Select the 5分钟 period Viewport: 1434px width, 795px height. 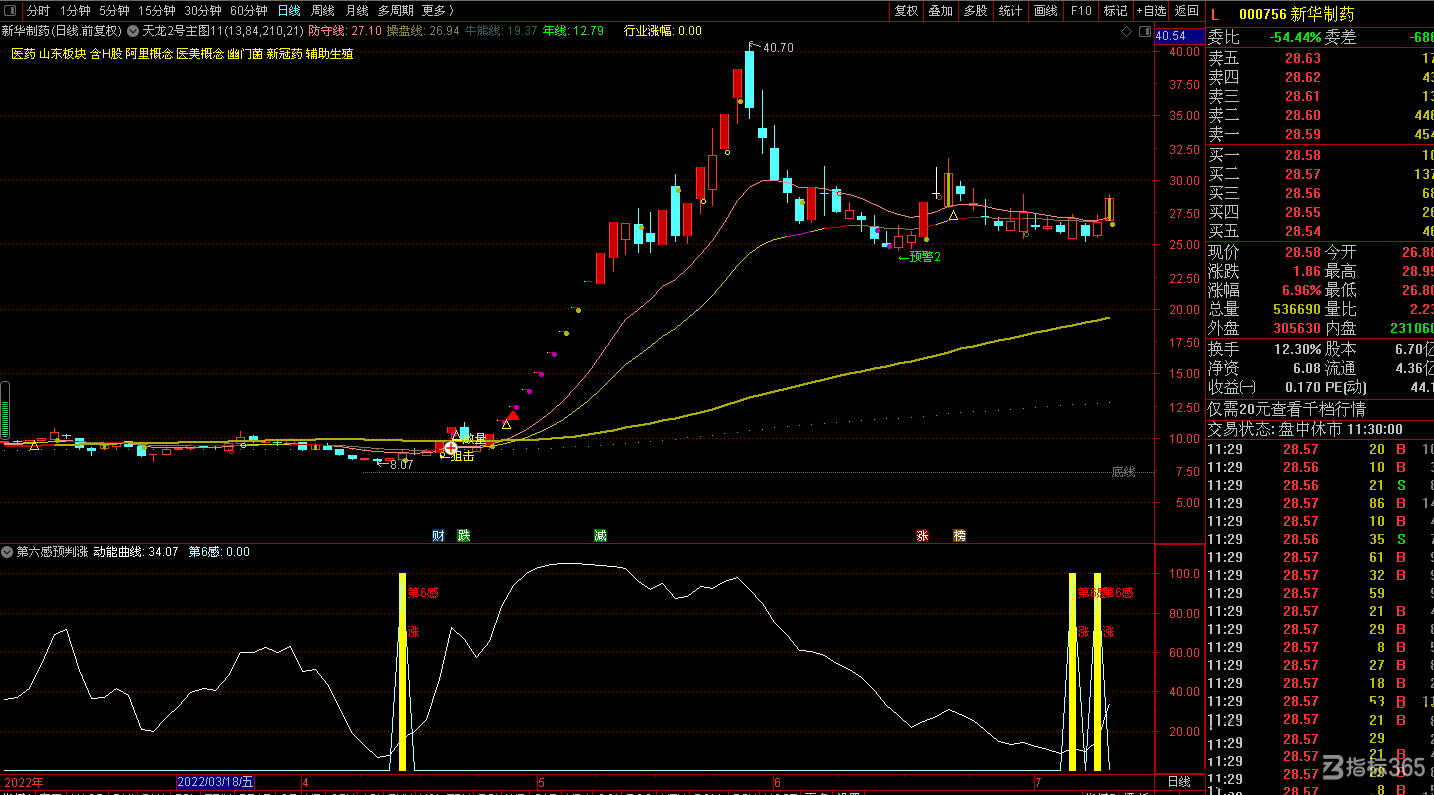click(114, 11)
